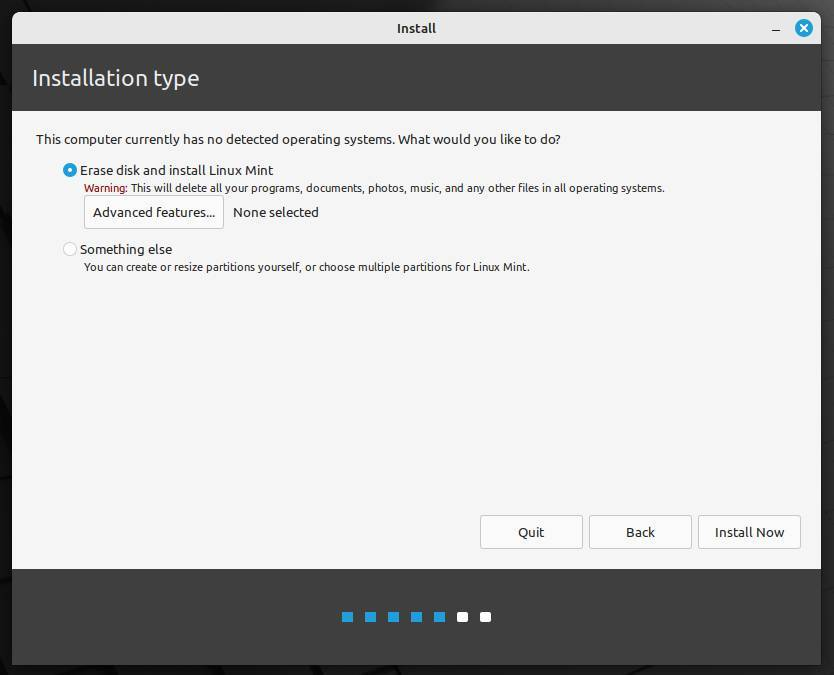Open the Advanced features dialog
The width and height of the screenshot is (834, 675).
[154, 212]
